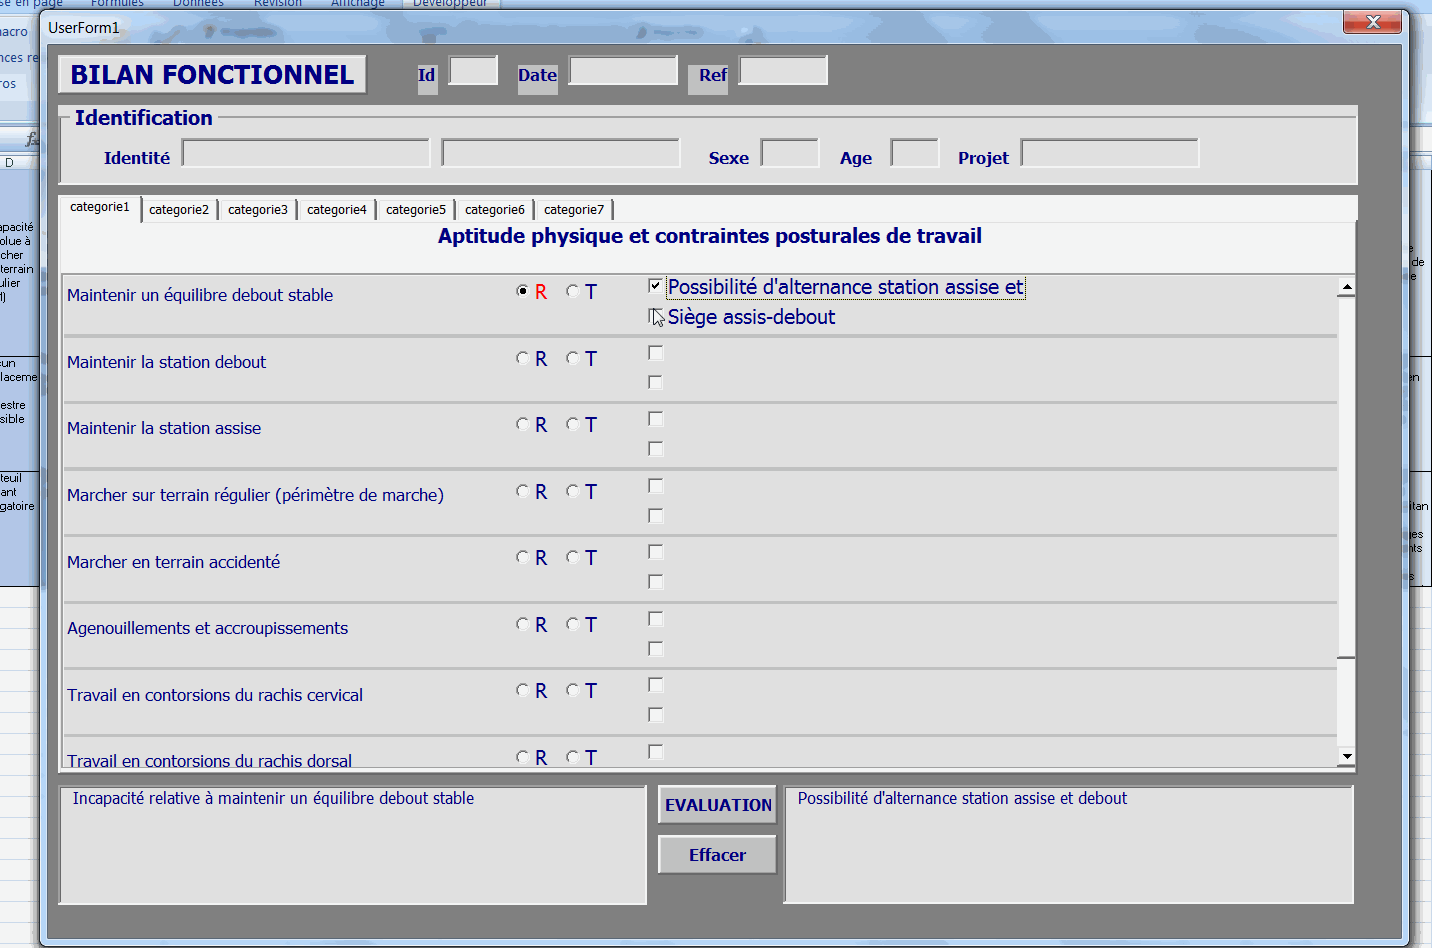The image size is (1432, 948).
Task: Switch to the categorie2 tab
Action: point(179,210)
